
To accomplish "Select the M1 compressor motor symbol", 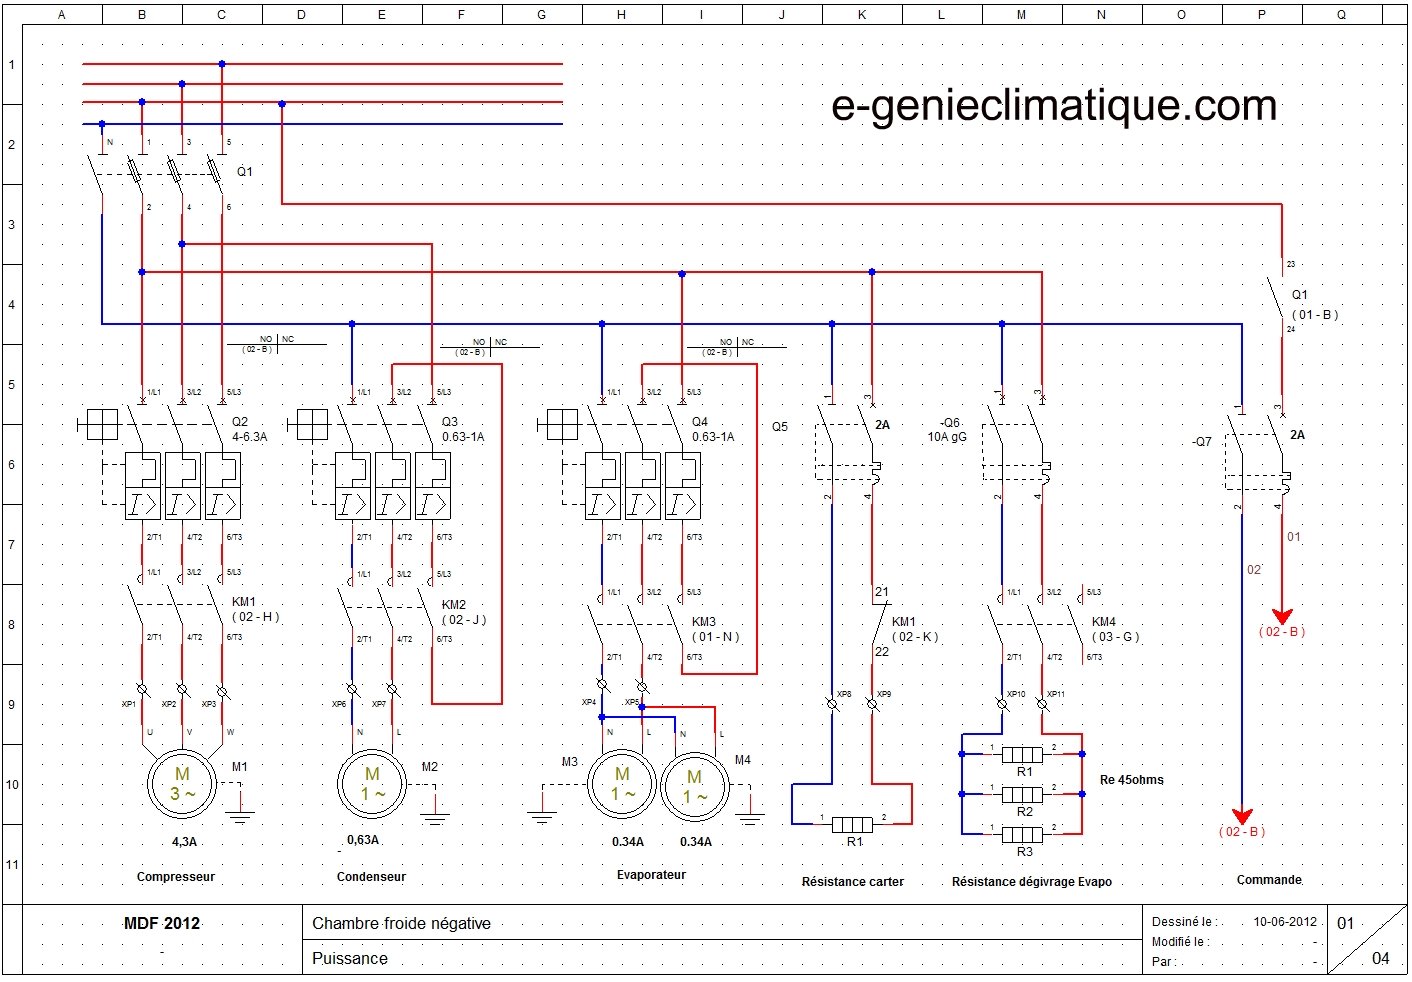I will (x=182, y=784).
